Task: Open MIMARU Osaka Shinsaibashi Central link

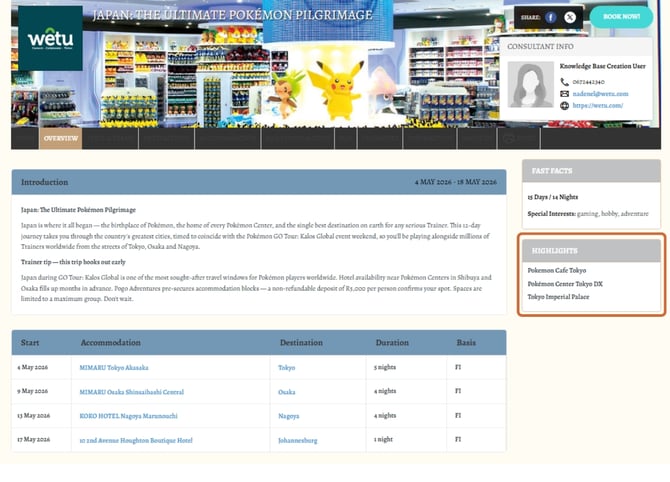Action: click(132, 392)
